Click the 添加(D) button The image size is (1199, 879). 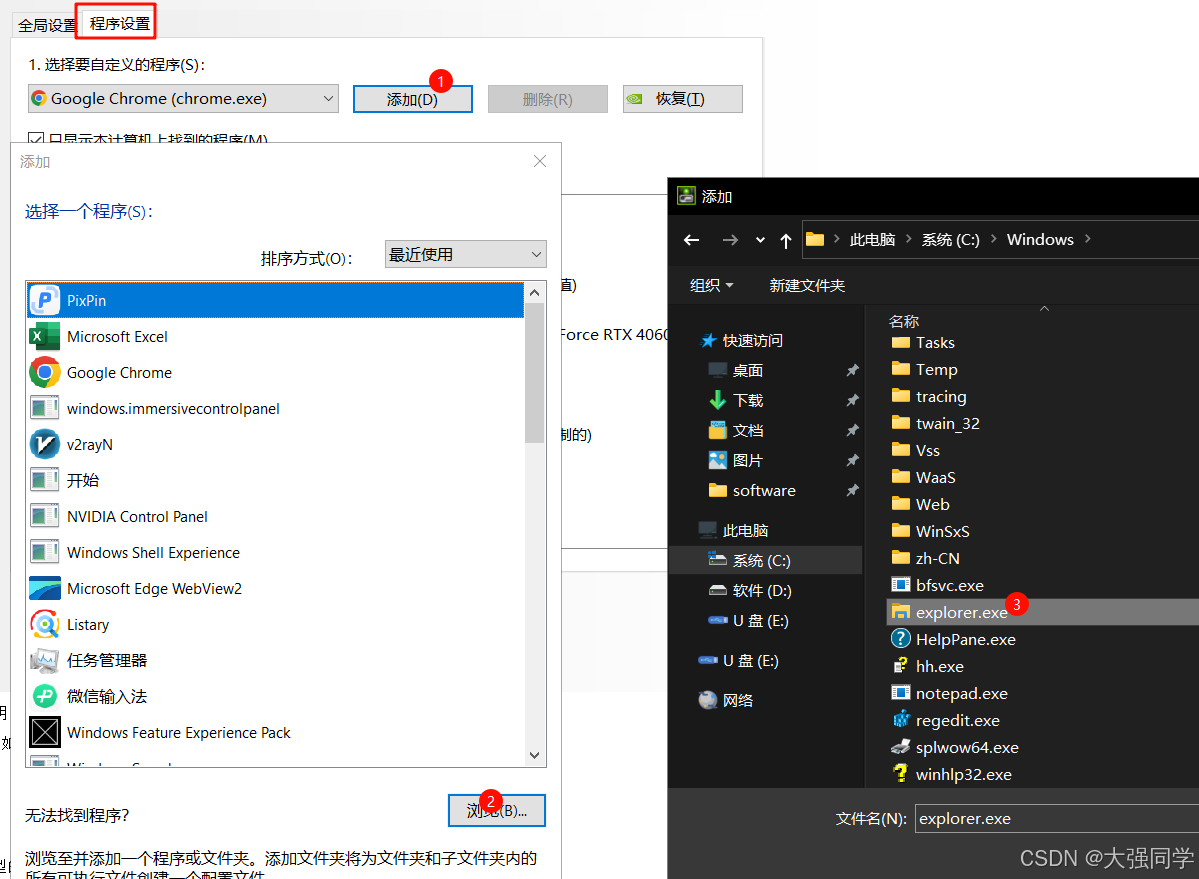(412, 99)
